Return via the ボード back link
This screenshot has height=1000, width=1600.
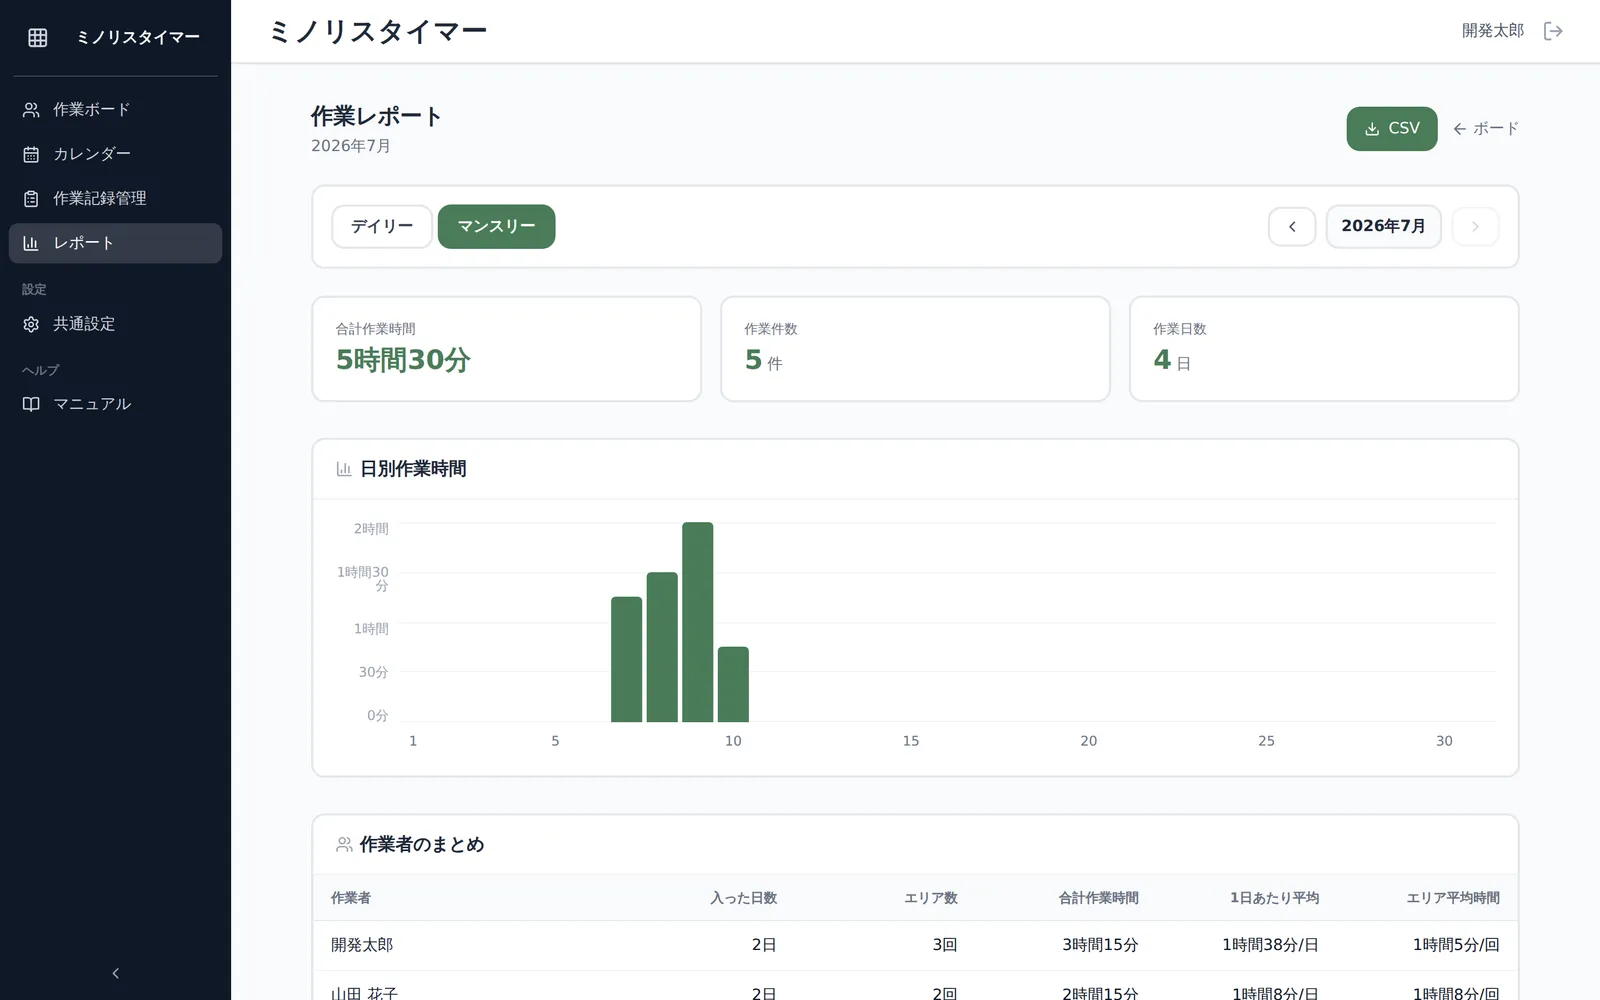[x=1485, y=129]
